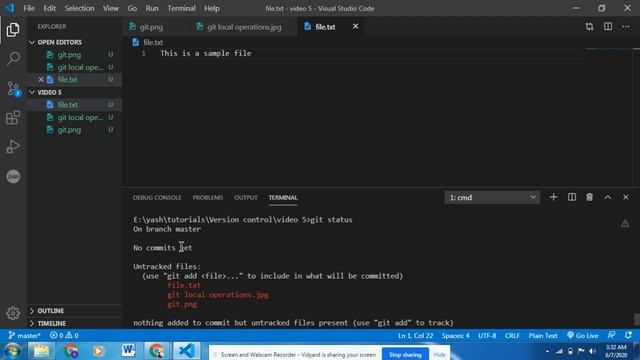
Task: Split the editor to the right
Action: click(608, 27)
